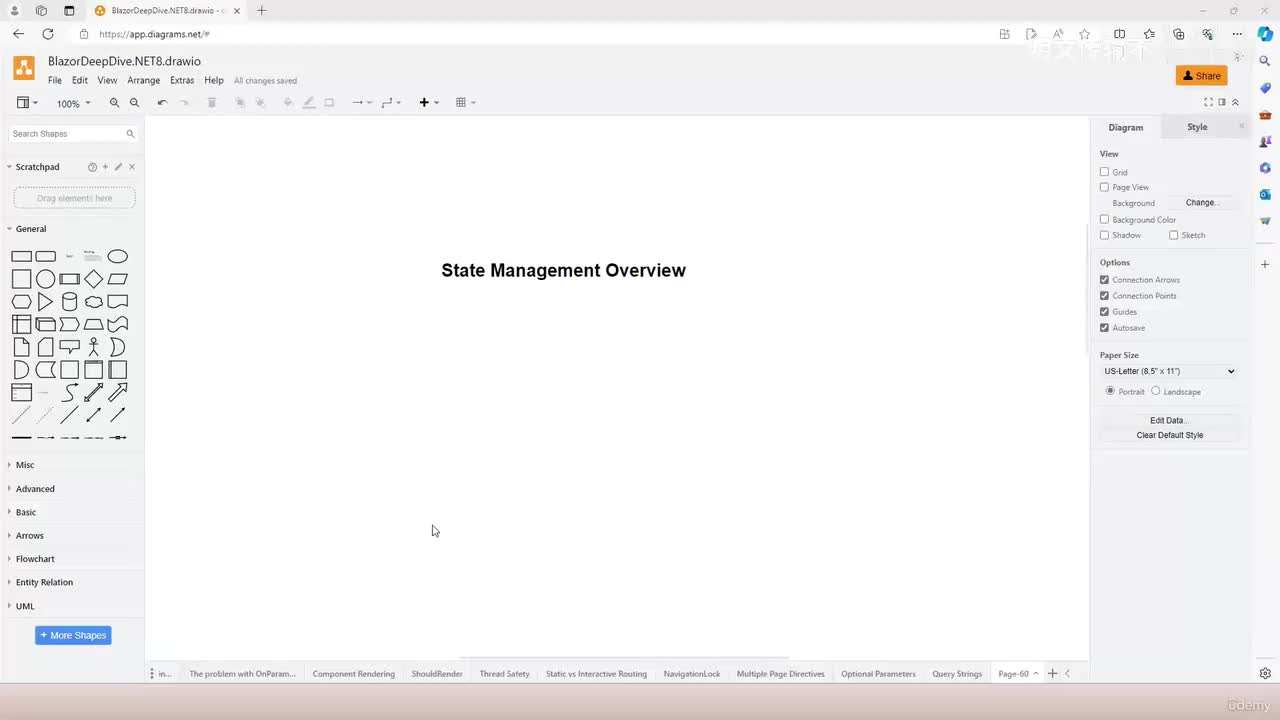Click the Shadow toolbar icon
The height and width of the screenshot is (720, 1280).
pos(329,102)
